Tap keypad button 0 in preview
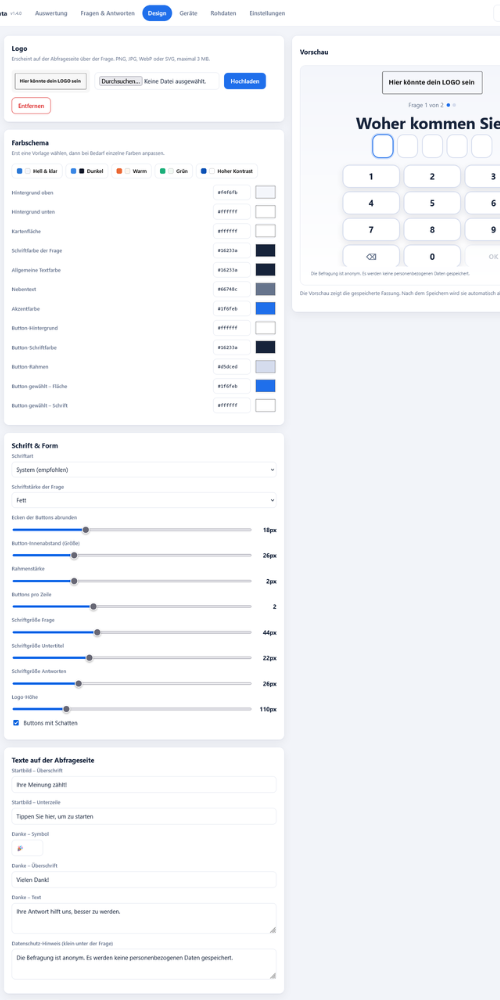Image resolution: width=500 pixels, height=1000 pixels. [x=432, y=256]
